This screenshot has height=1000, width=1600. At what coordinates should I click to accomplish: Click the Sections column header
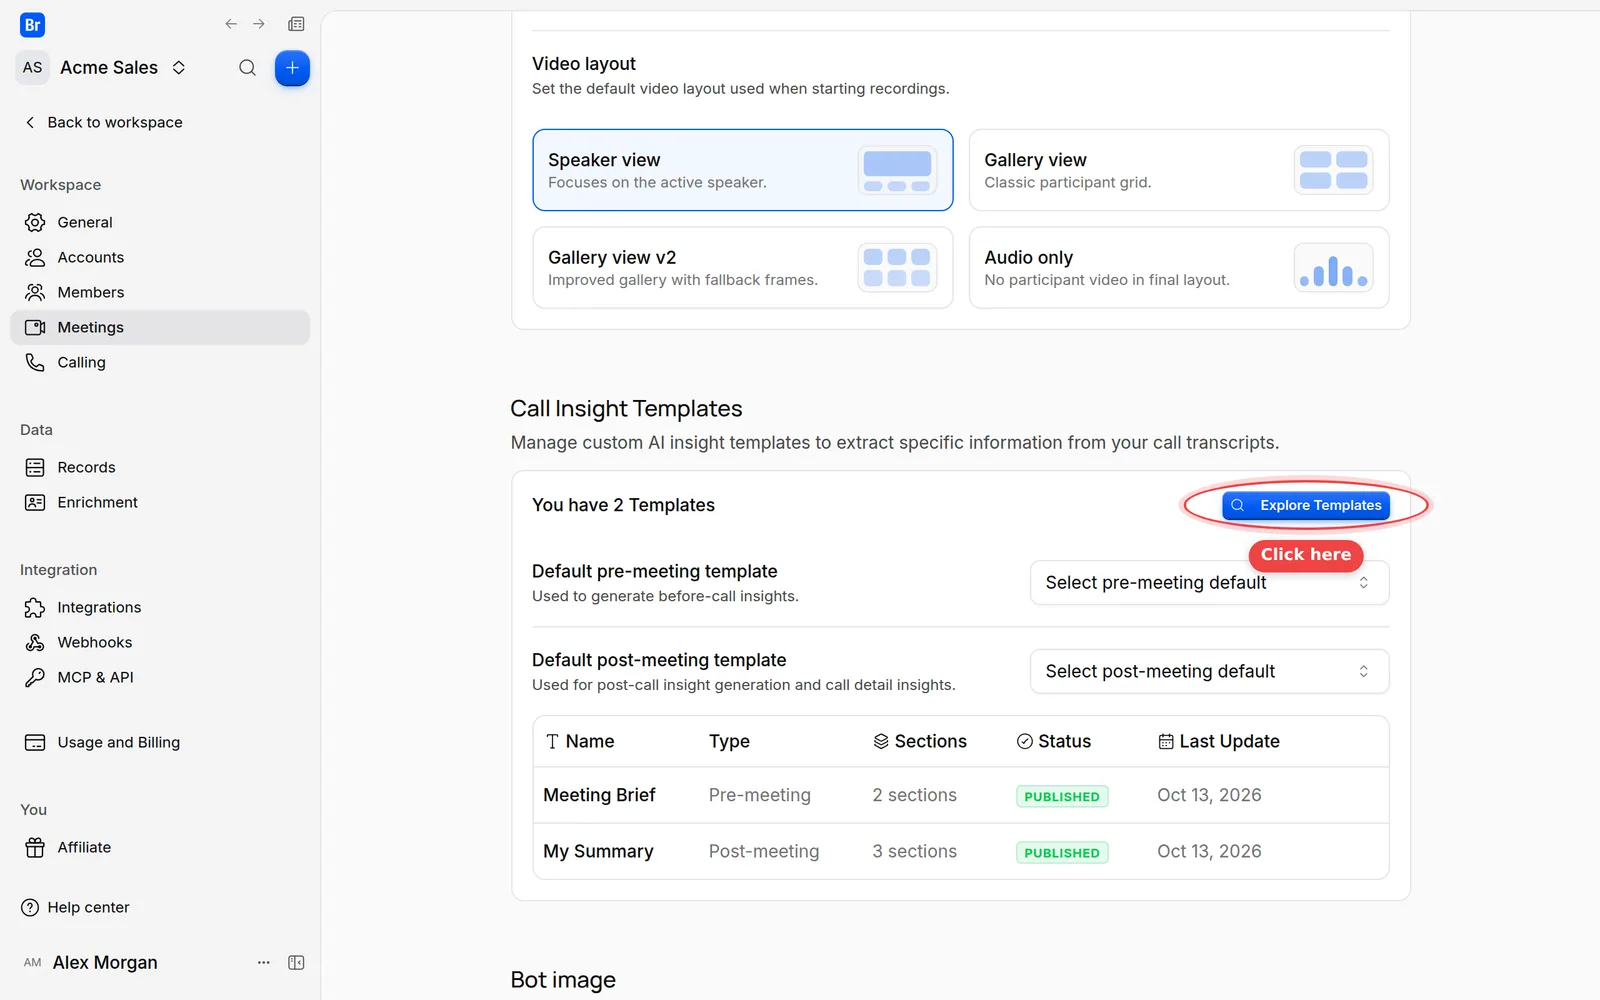tap(920, 741)
